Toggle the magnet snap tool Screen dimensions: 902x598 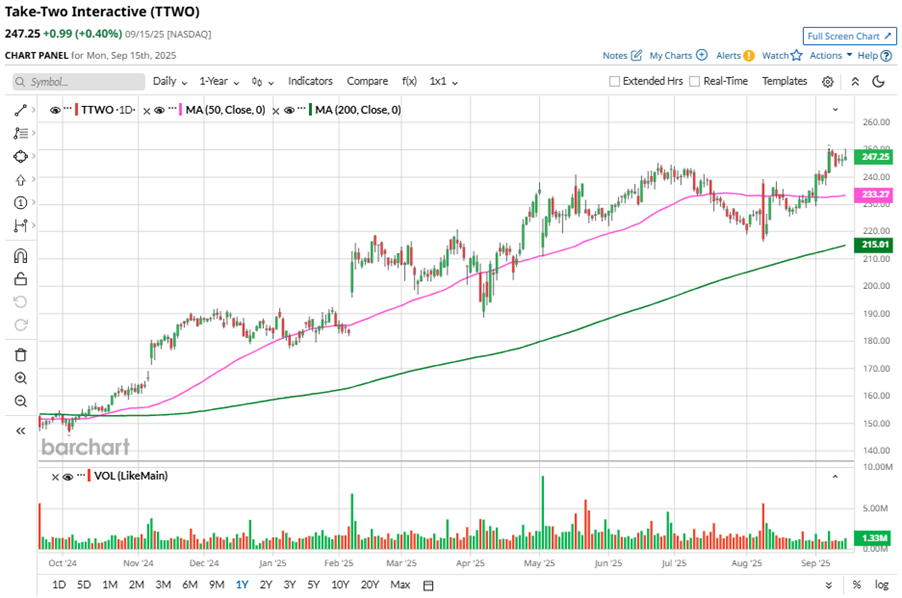[x=20, y=256]
